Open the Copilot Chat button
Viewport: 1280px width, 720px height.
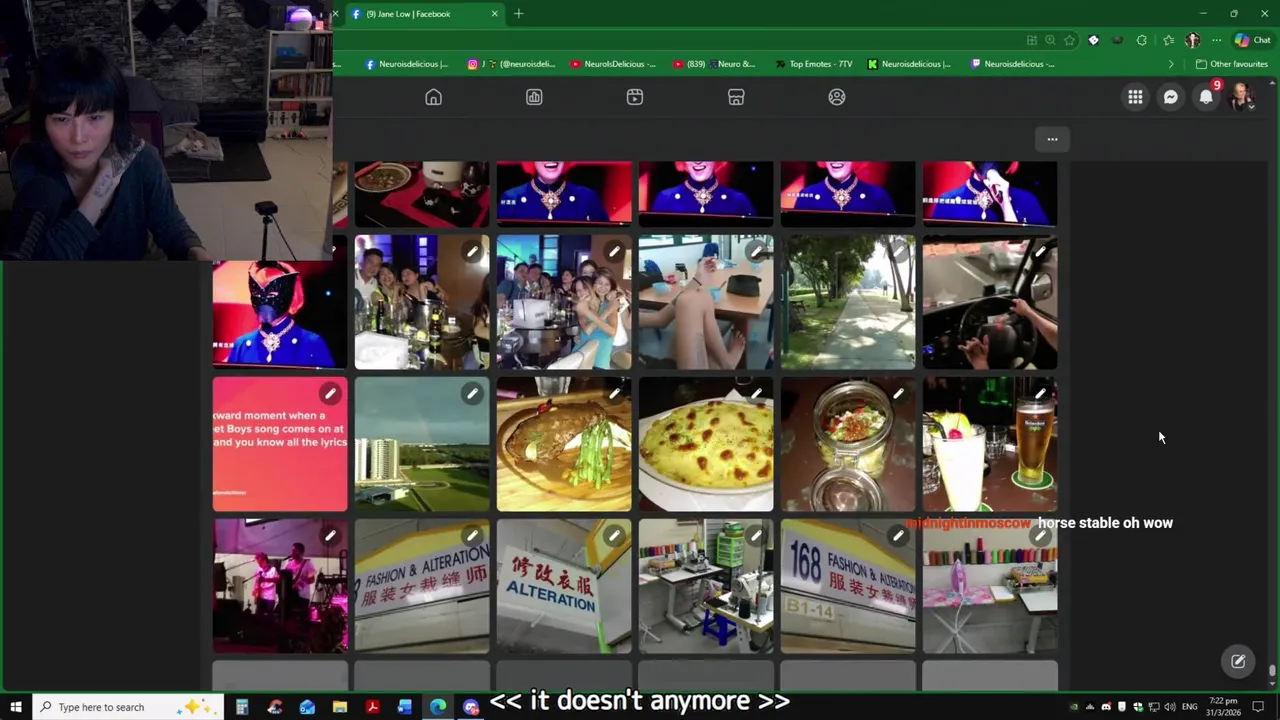coord(1251,40)
